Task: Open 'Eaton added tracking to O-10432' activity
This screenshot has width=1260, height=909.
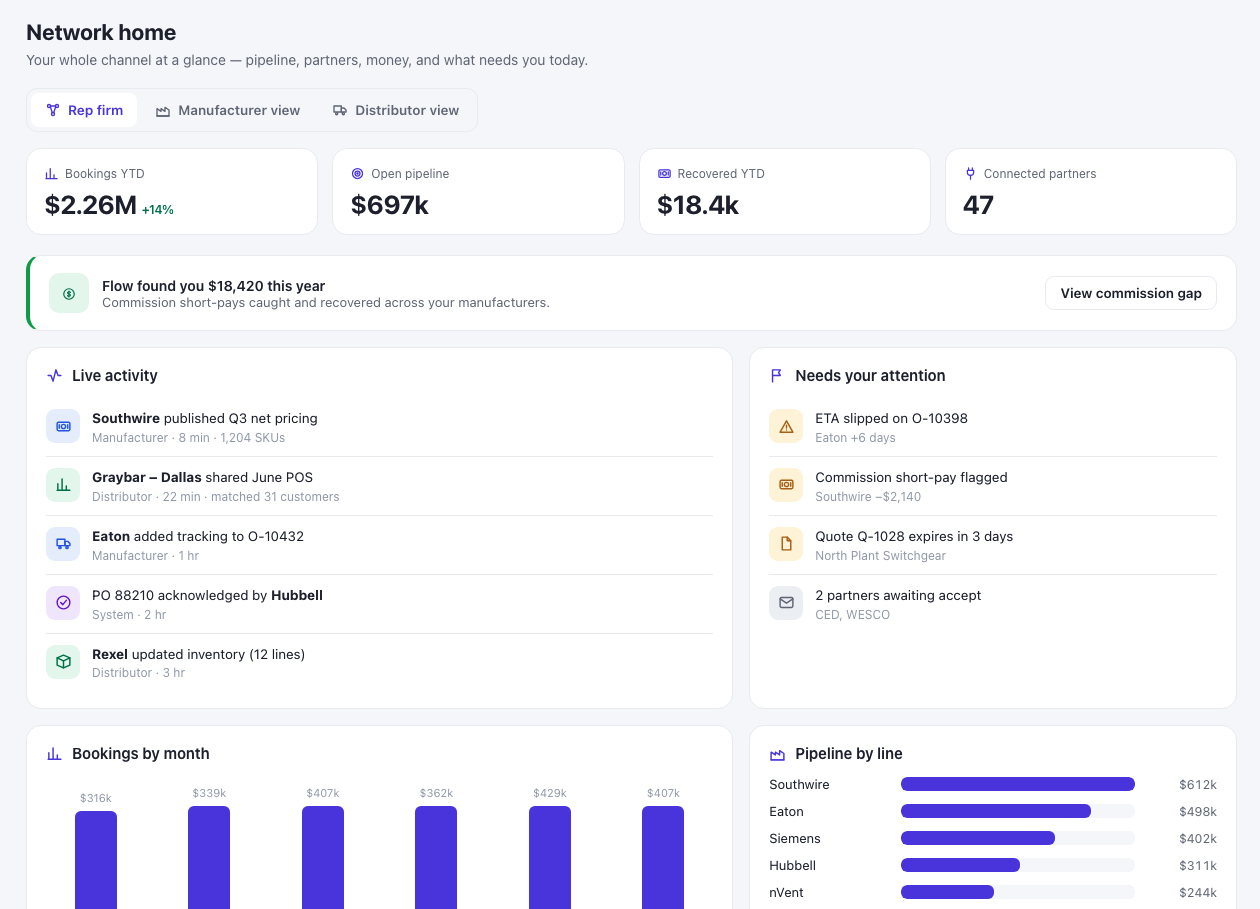Action: tap(379, 545)
